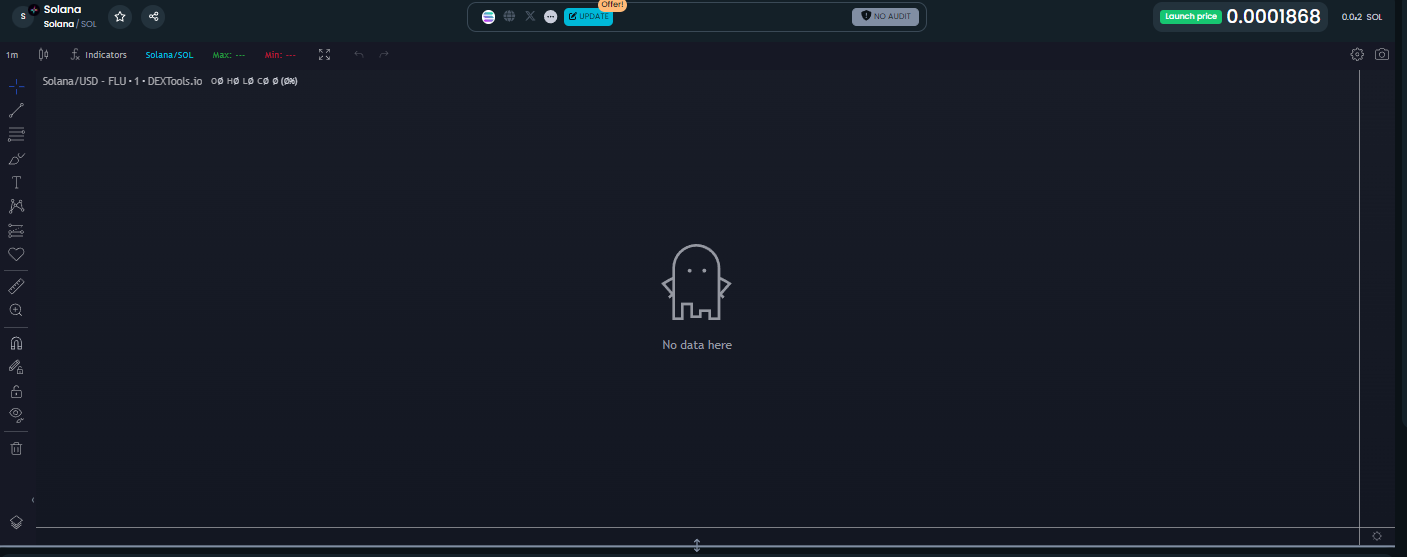Screen dimensions: 1407x557
Task: Click the chart resize handle at bottom
Action: click(697, 545)
